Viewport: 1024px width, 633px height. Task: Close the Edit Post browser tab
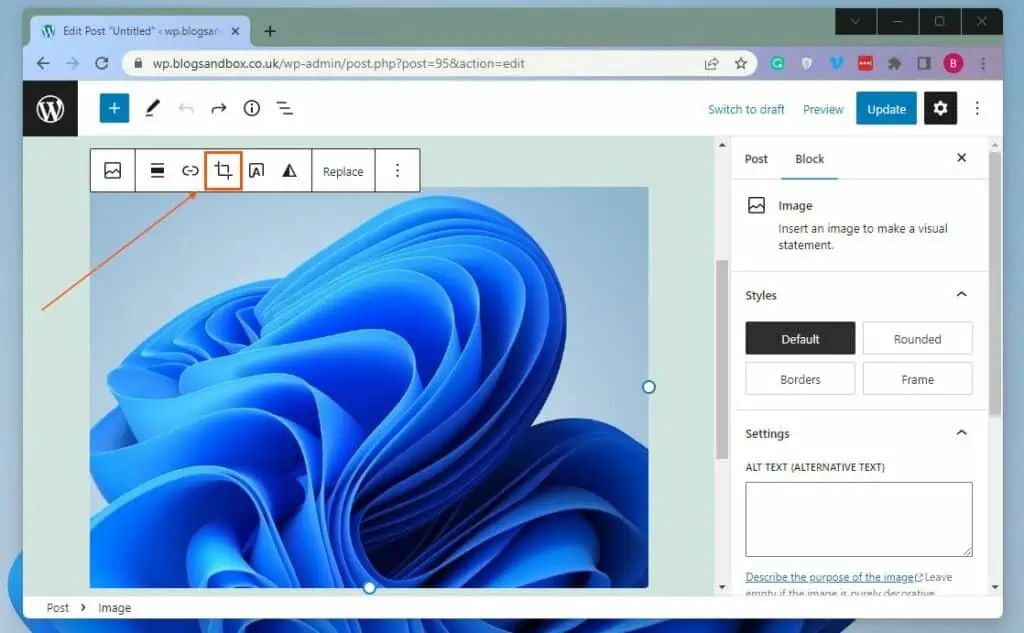[x=236, y=31]
